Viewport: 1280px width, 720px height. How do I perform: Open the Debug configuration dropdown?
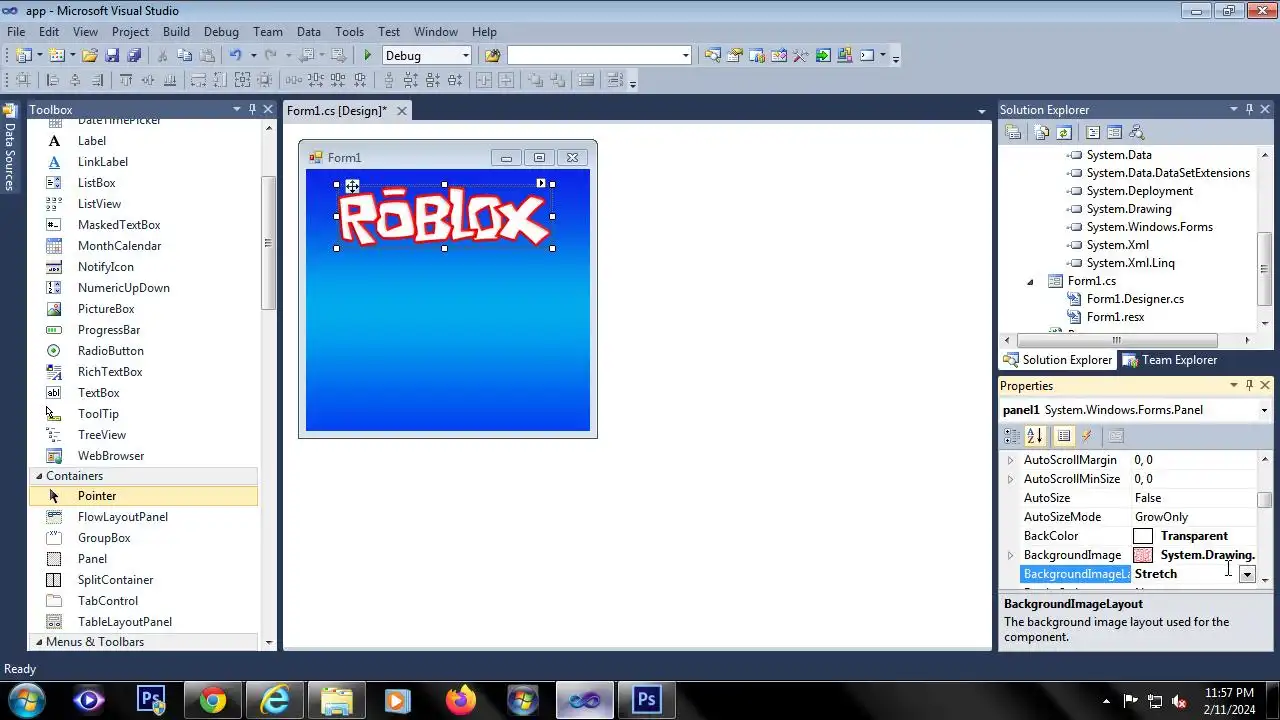[465, 55]
